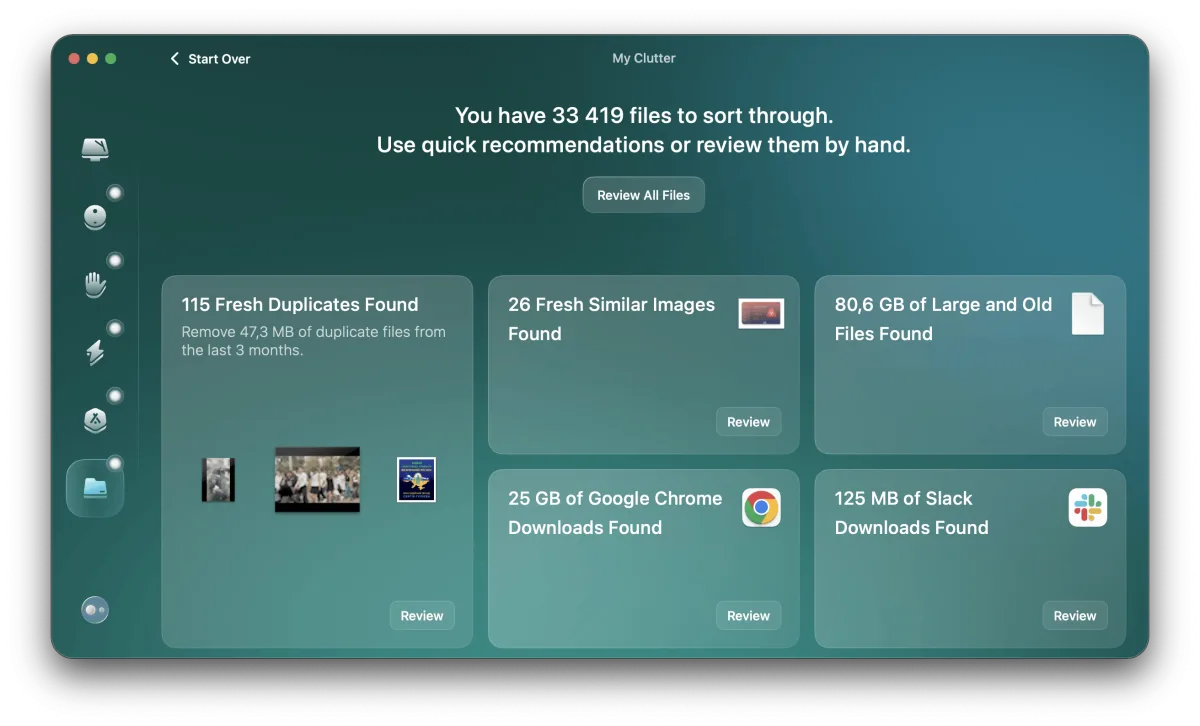
Task: Review the Google Chrome Downloads
Action: tap(749, 616)
